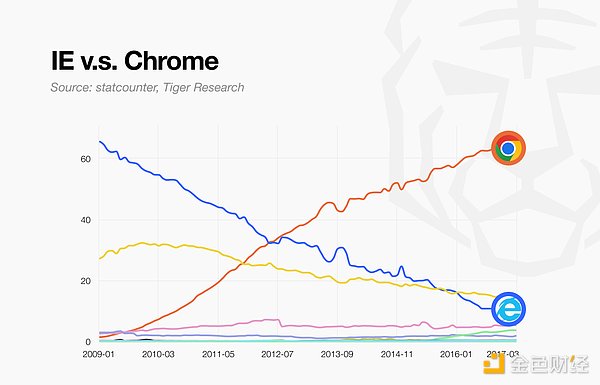Screen dimensions: 600x385
Task: Click the 2010-03 x-axis label
Action: [x=158, y=354]
